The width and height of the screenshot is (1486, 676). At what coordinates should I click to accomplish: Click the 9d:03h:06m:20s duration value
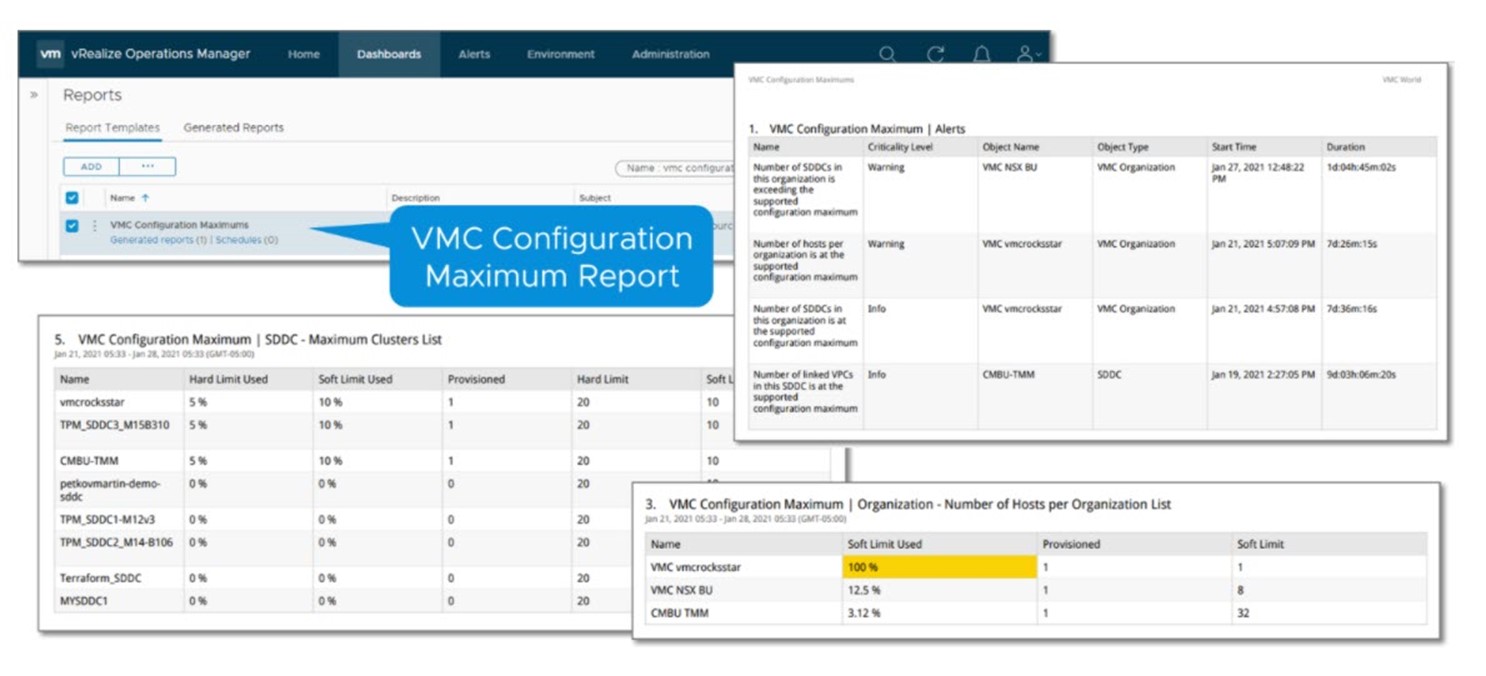pyautogui.click(x=1361, y=375)
